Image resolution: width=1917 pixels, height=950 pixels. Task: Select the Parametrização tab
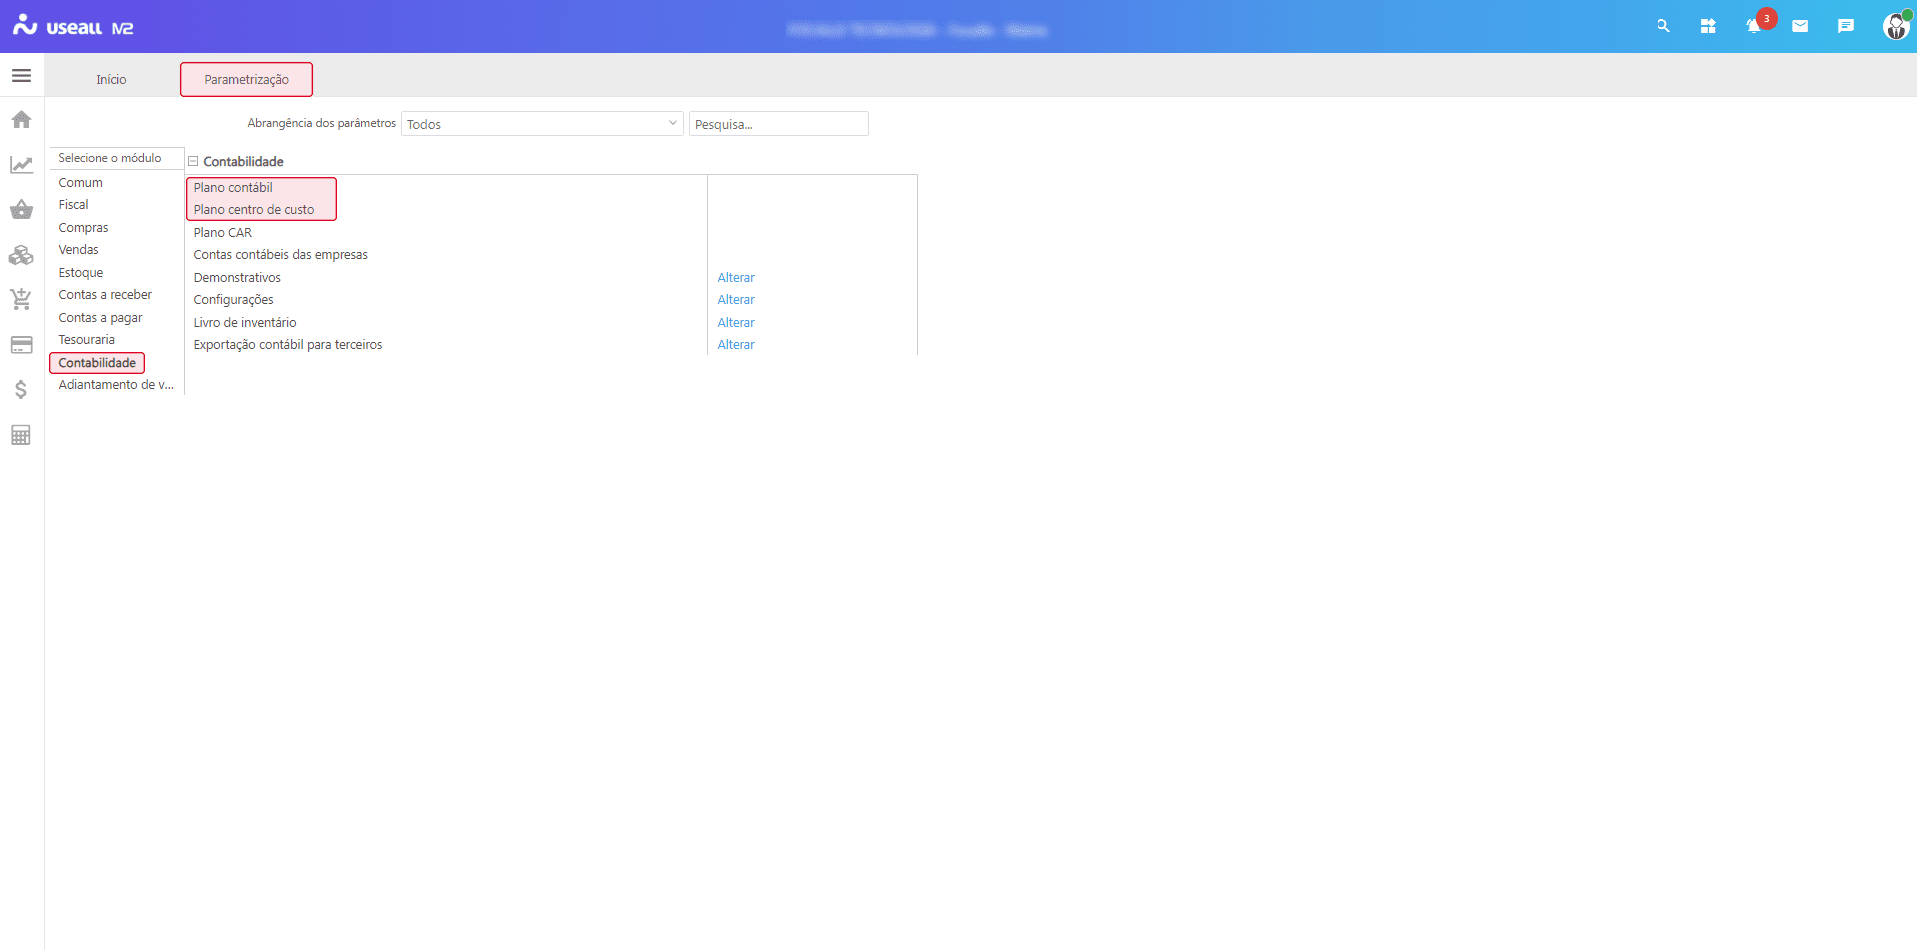click(246, 80)
